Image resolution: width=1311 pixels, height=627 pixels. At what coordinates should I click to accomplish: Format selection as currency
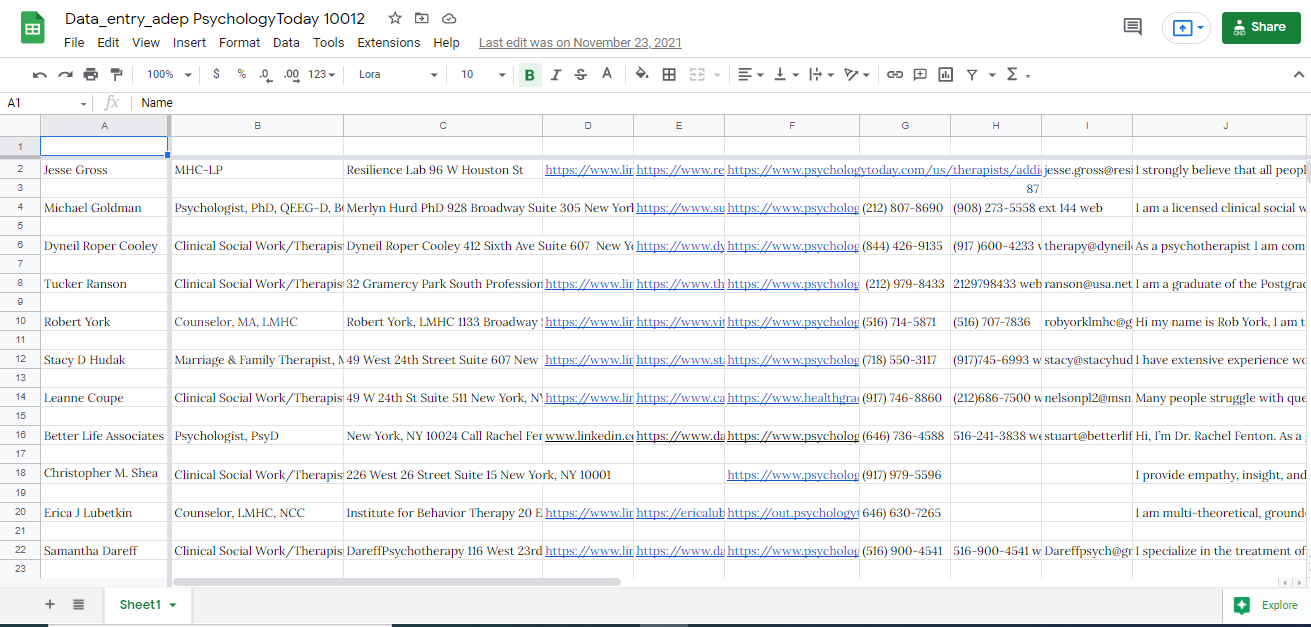coord(216,74)
